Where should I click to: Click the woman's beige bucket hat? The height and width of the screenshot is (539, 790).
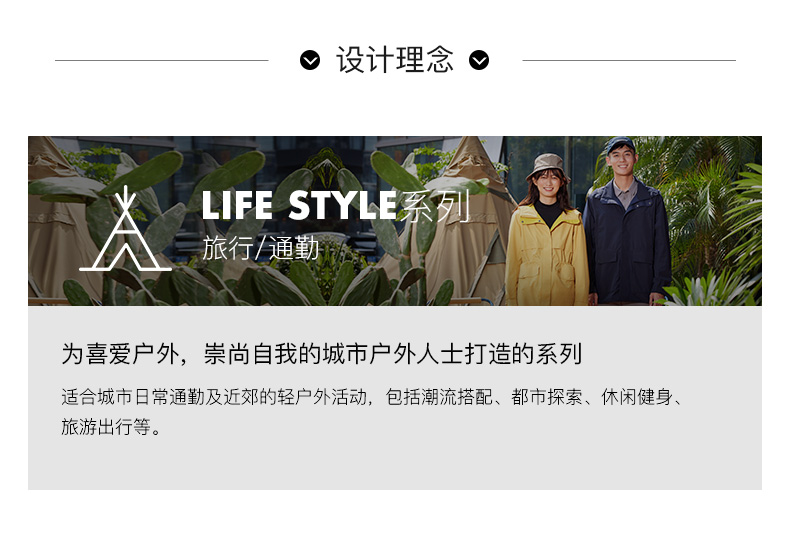coord(547,166)
